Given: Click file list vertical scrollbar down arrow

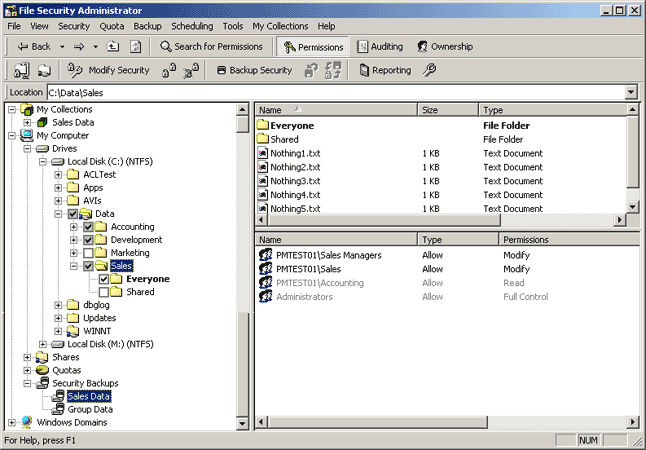Looking at the screenshot, I should (632, 207).
